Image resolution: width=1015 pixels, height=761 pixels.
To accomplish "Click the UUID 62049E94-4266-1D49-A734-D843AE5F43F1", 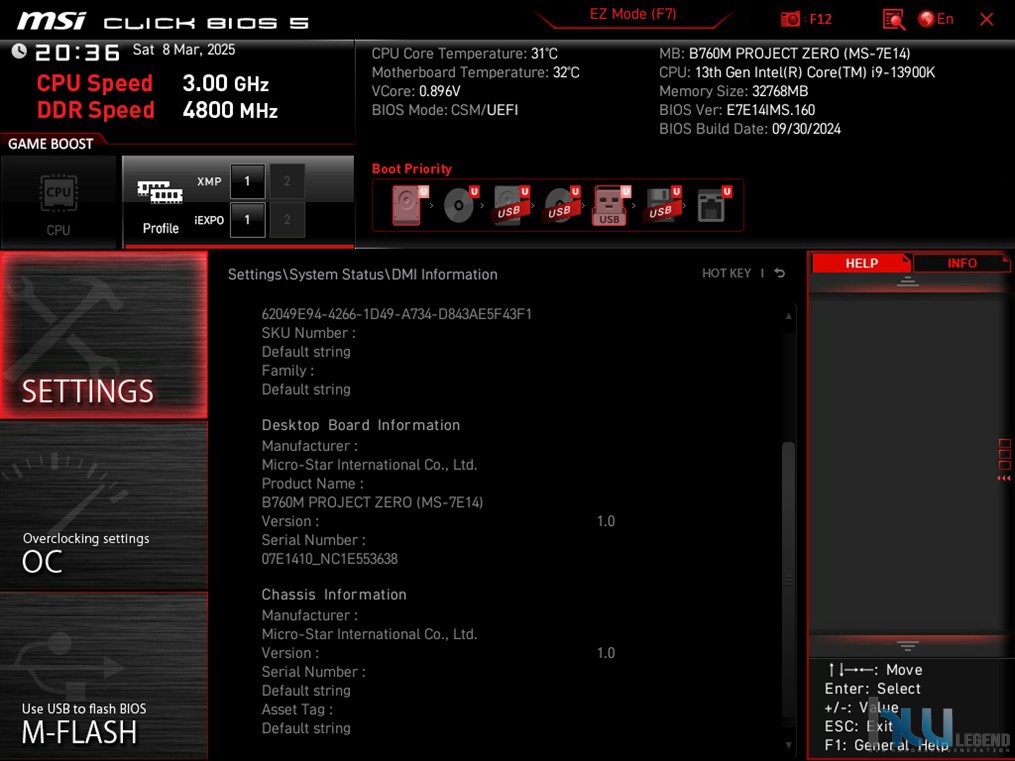I will point(396,314).
